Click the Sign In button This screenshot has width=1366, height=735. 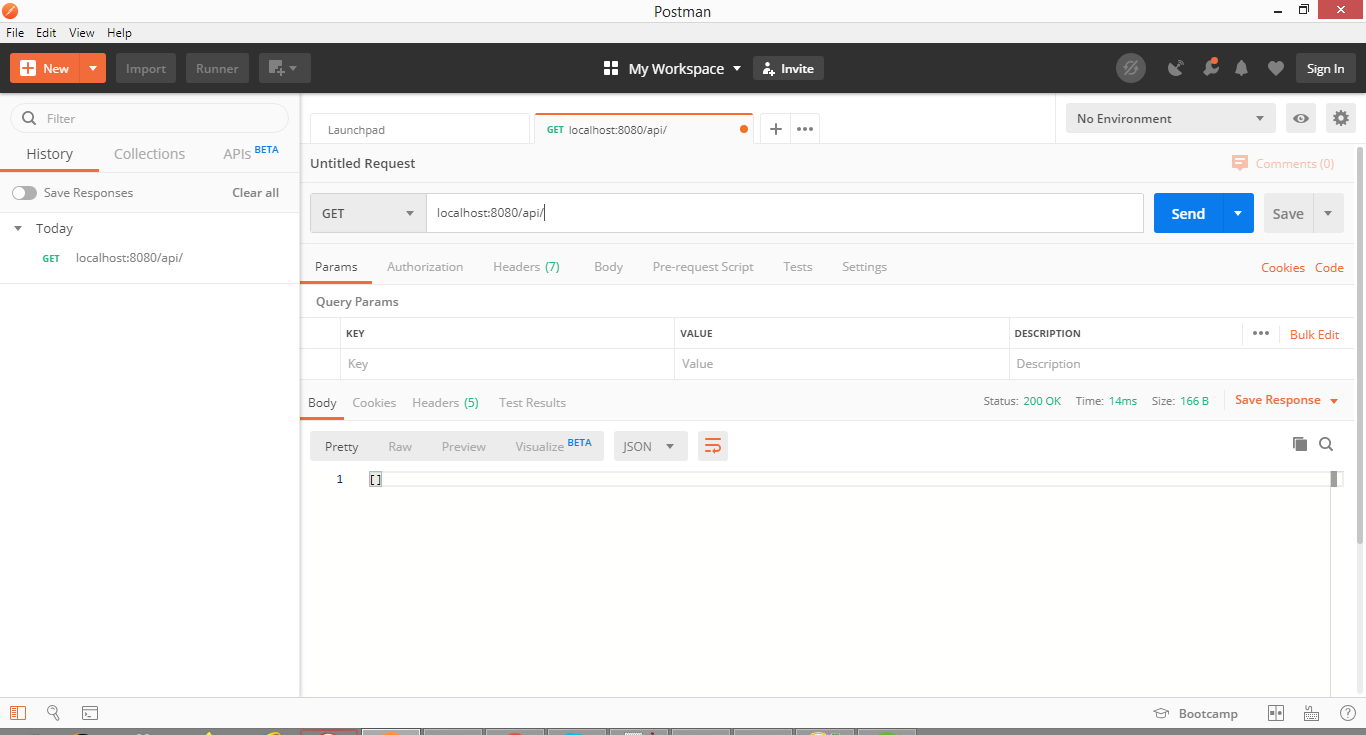tap(1326, 68)
